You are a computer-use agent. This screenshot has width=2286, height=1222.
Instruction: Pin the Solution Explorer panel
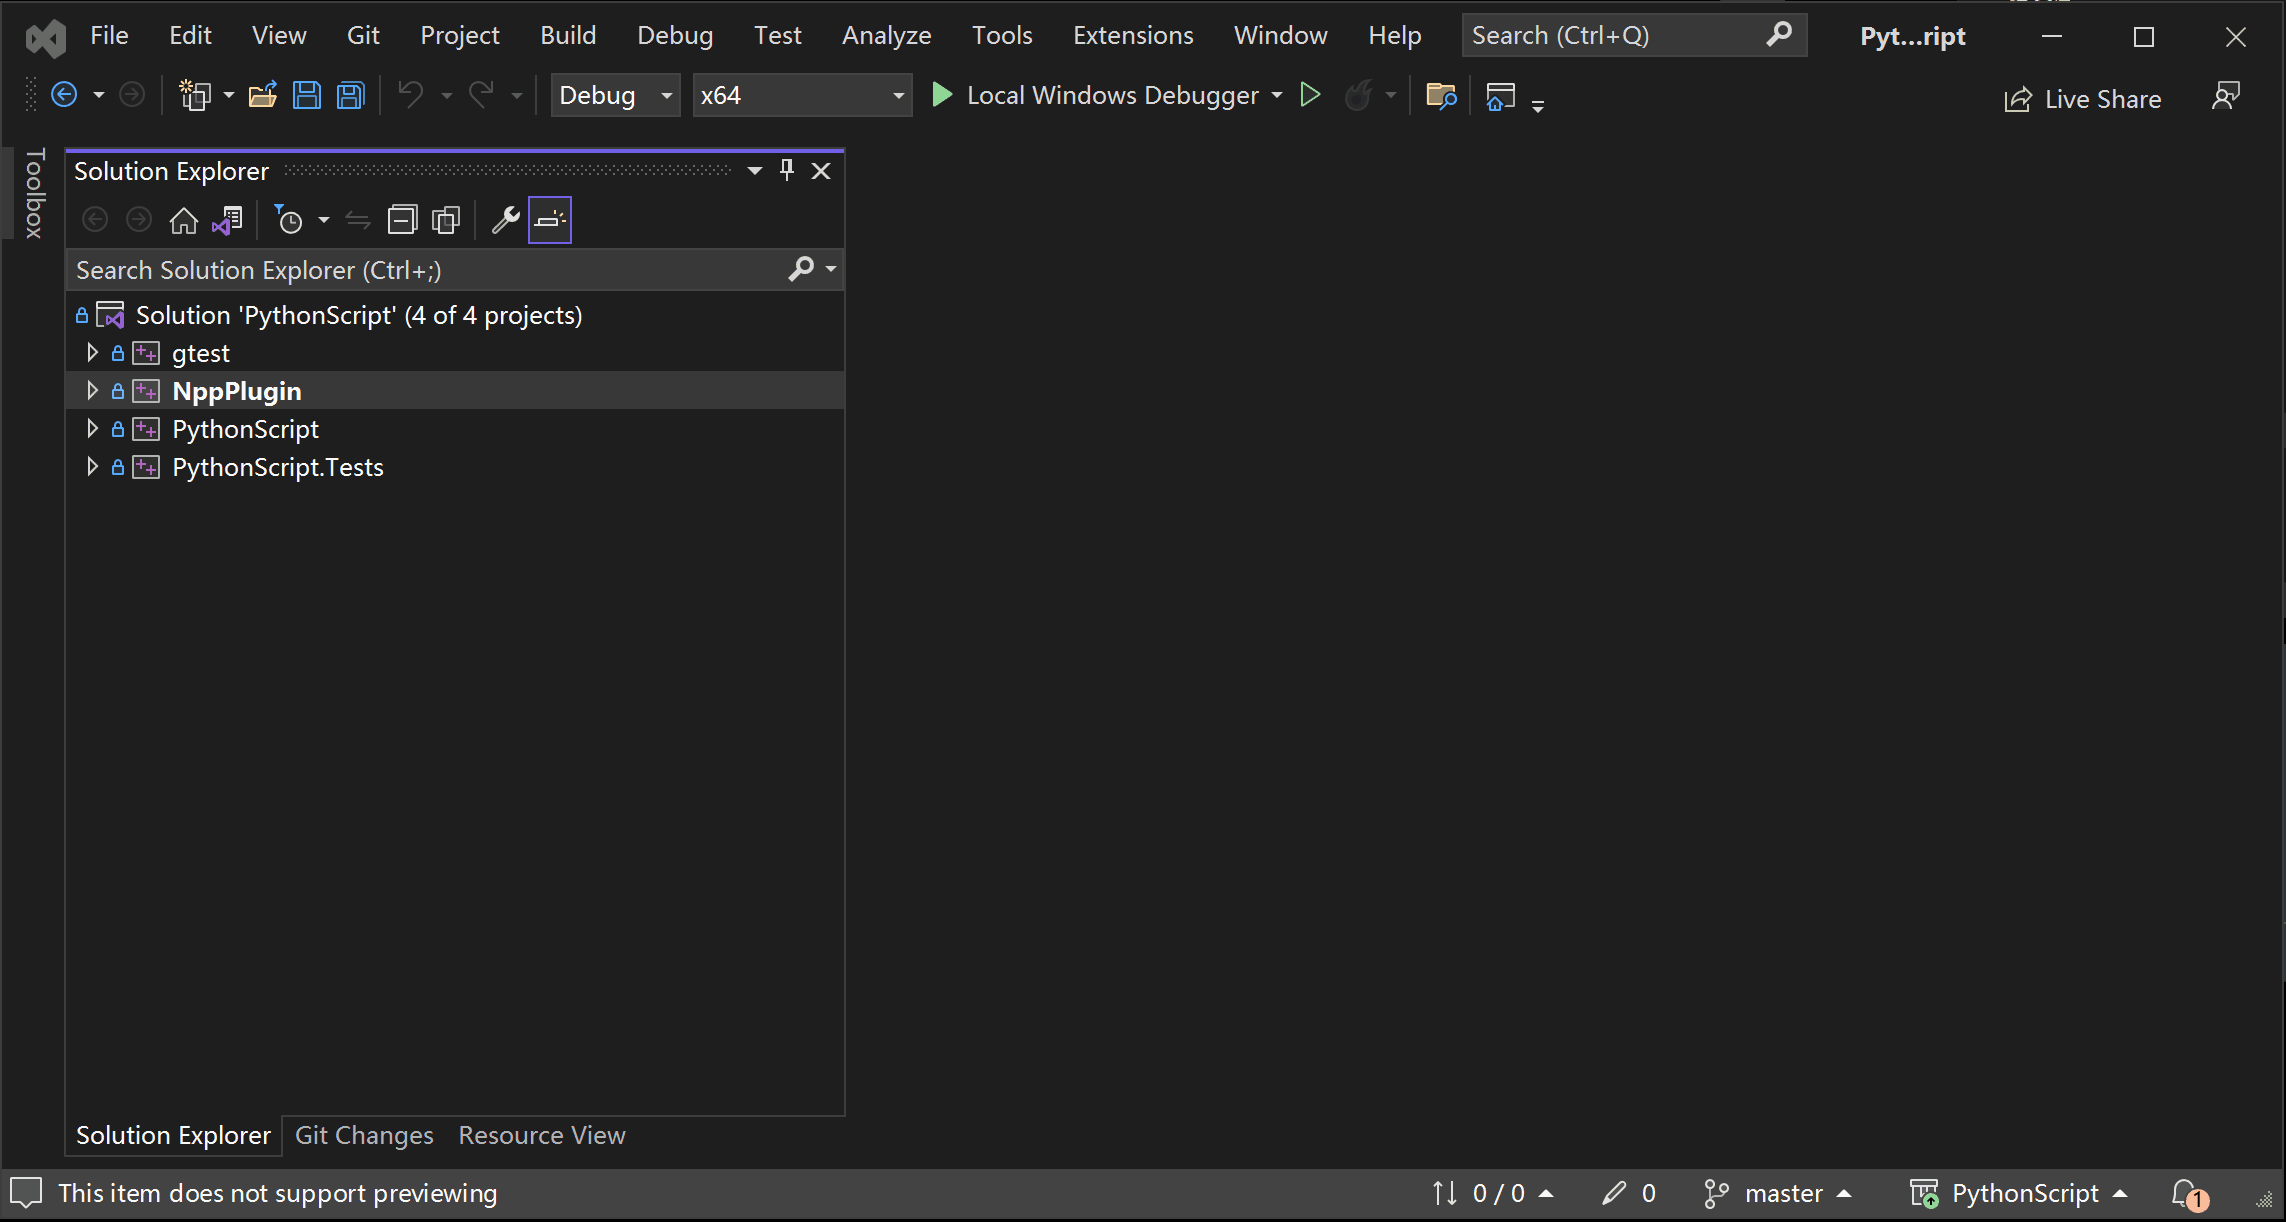coord(787,170)
